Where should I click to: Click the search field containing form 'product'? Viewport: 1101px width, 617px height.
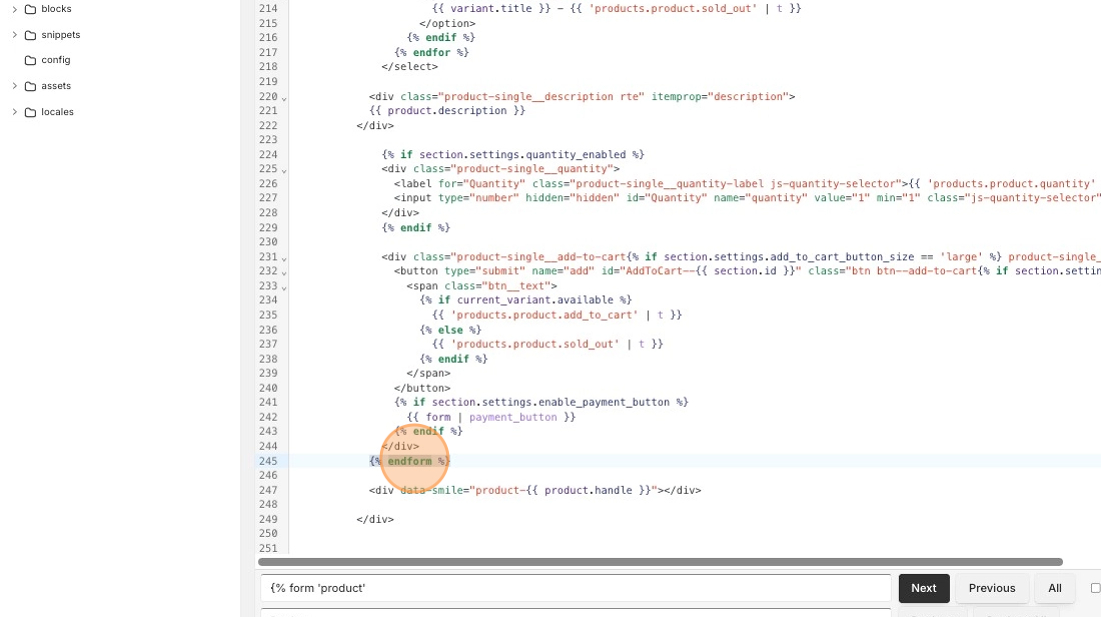pos(575,588)
